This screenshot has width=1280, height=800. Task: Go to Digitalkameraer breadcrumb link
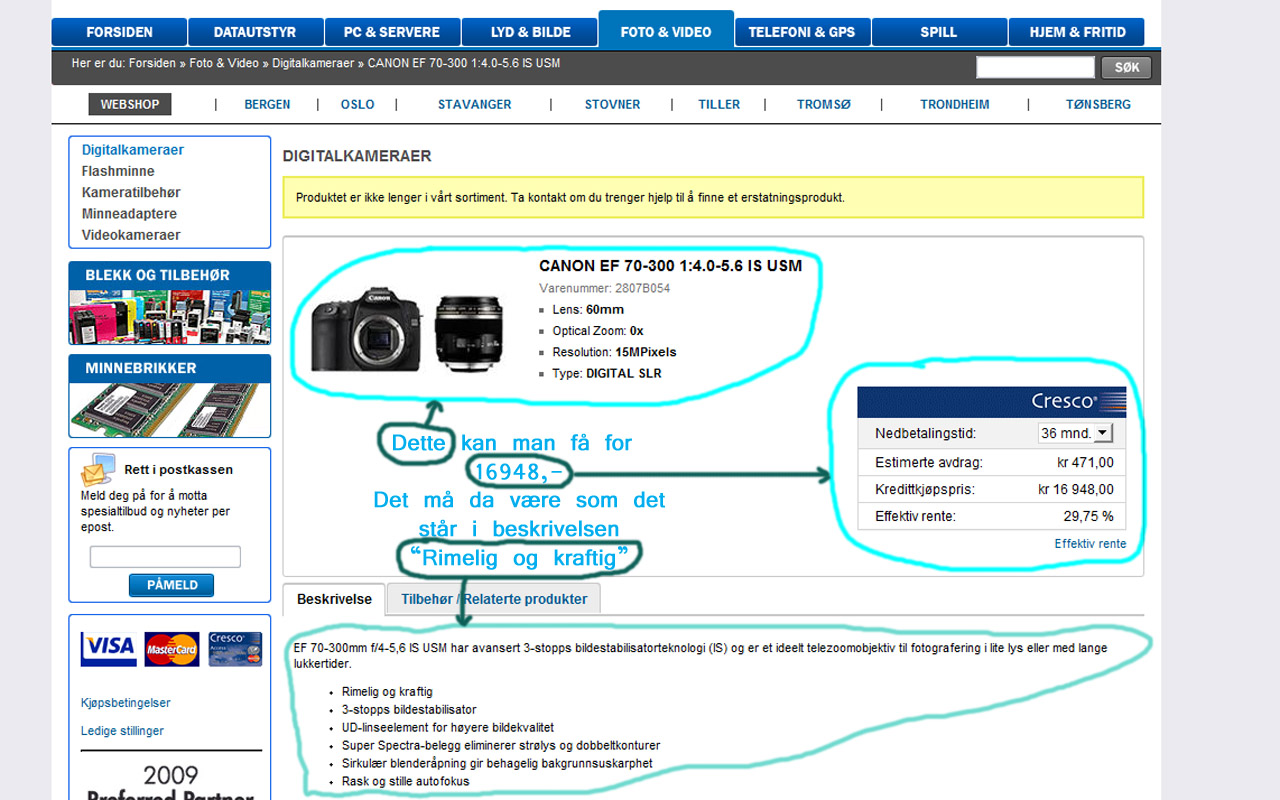point(313,63)
